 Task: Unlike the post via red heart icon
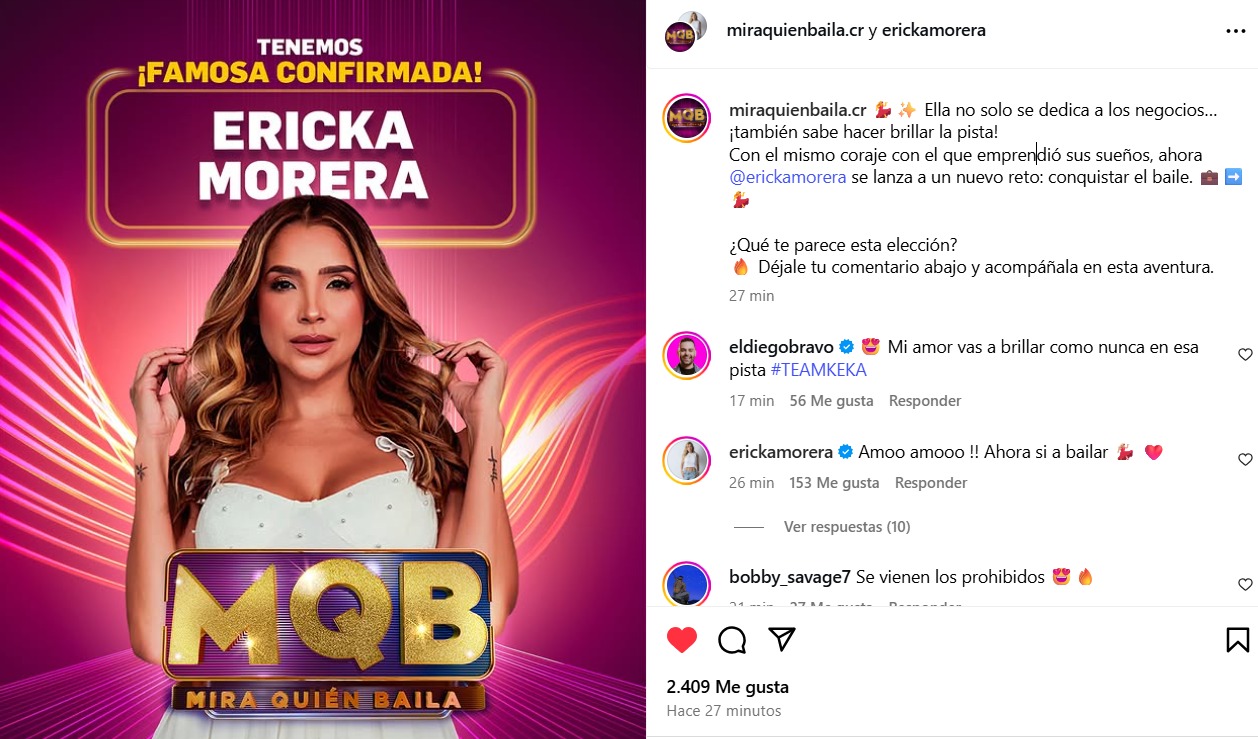[x=681, y=640]
